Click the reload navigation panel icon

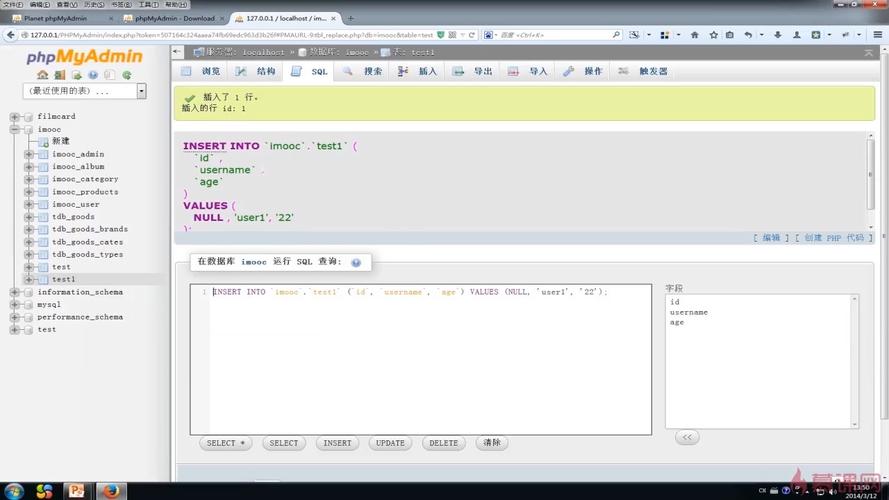pyautogui.click(x=127, y=75)
